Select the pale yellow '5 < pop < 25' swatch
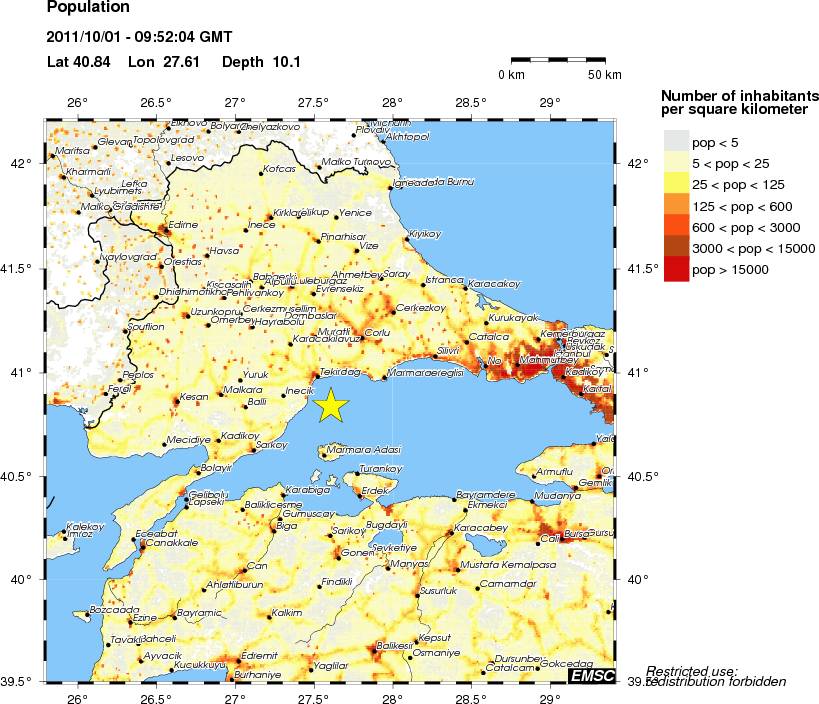 coord(677,164)
